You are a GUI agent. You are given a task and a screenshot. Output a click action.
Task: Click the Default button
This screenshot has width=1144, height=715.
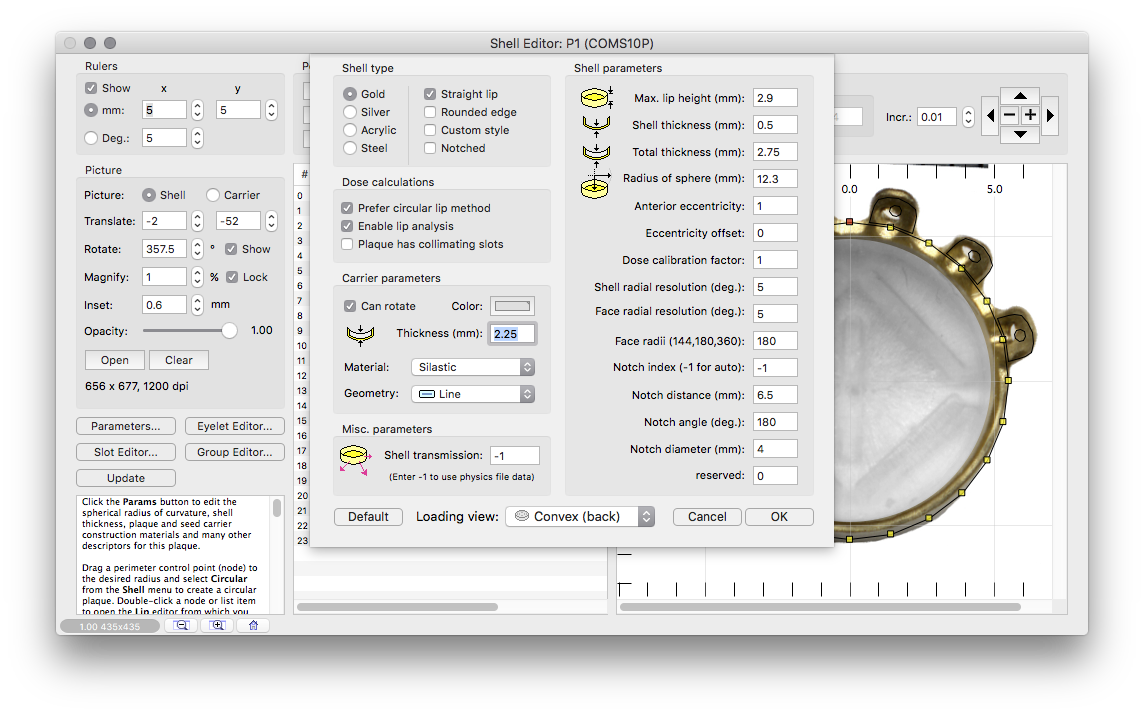(368, 517)
